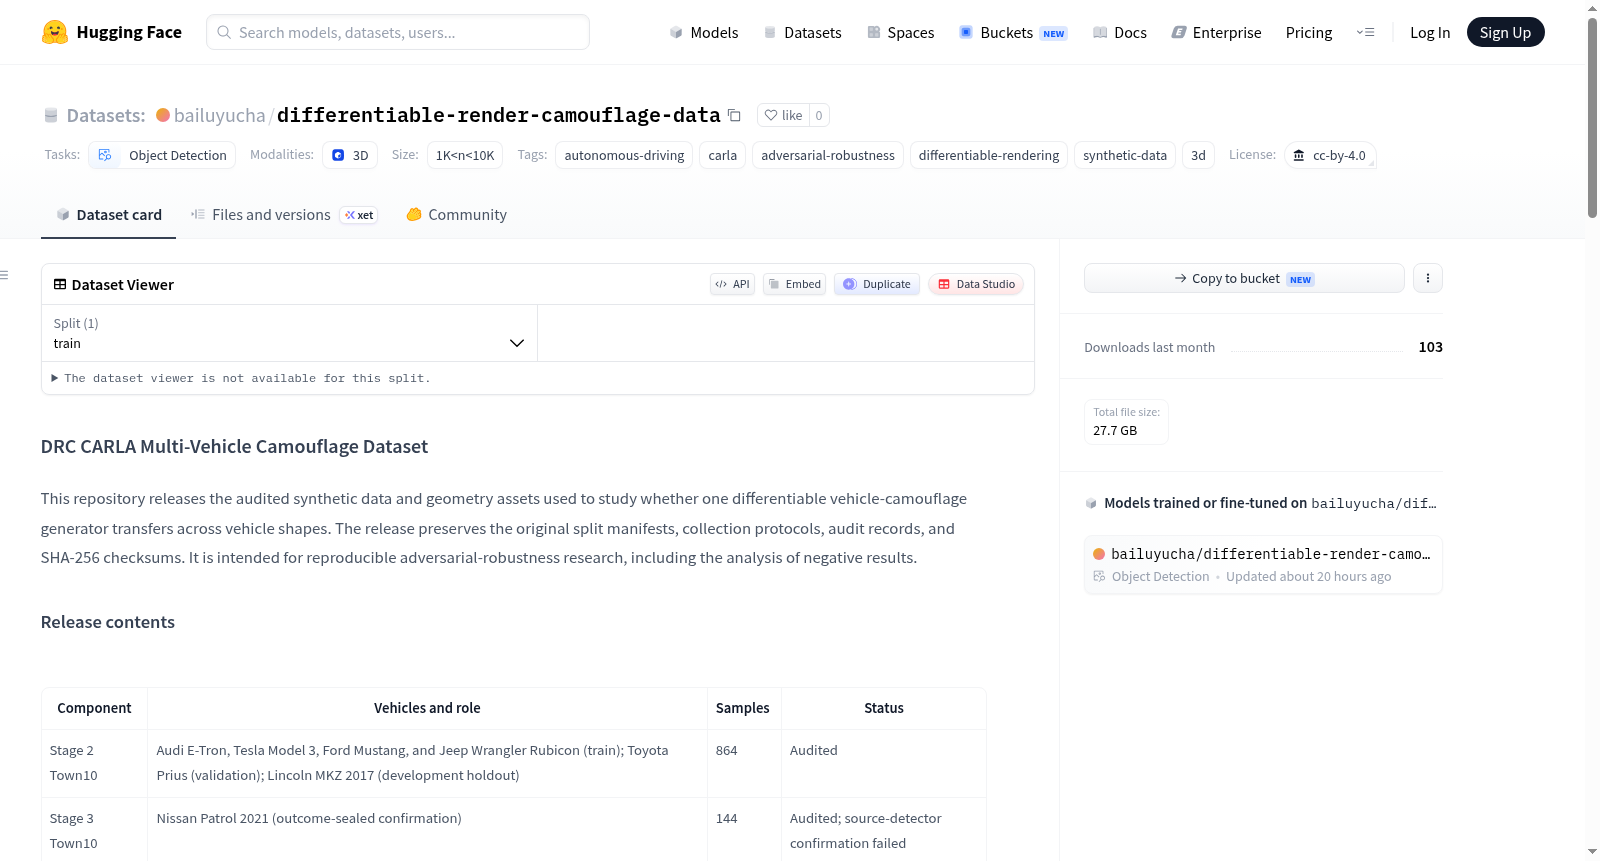Click the Stage 3 Town10 table cell
This screenshot has width=1600, height=861.
94,831
